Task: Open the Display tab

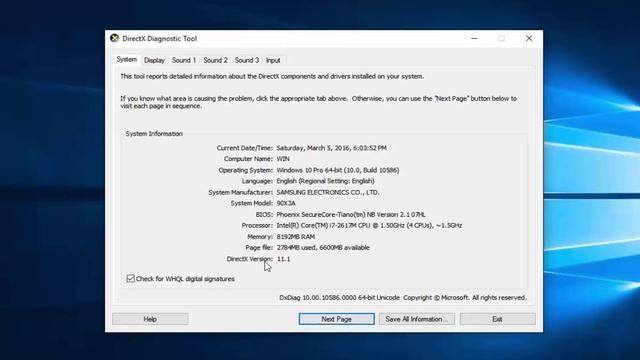Action: (x=154, y=60)
